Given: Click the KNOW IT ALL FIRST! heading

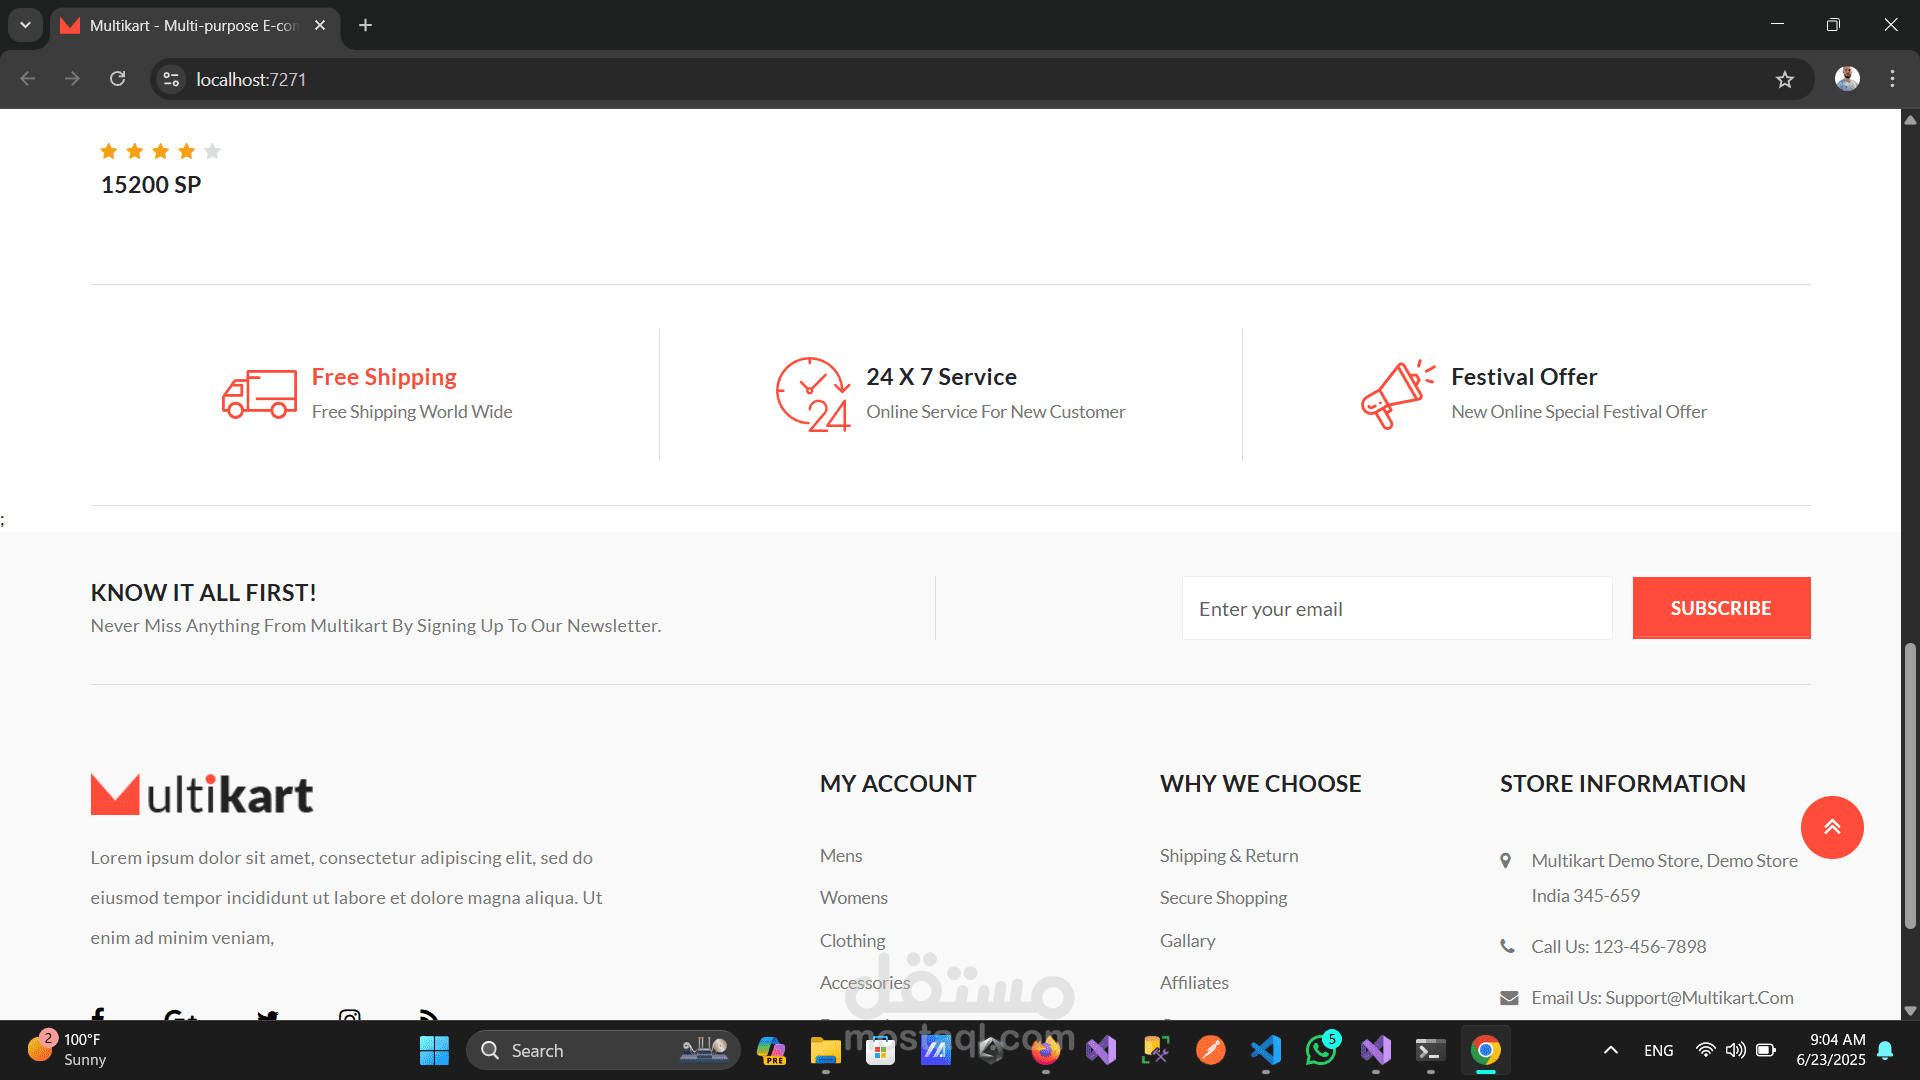Looking at the screenshot, I should [203, 593].
